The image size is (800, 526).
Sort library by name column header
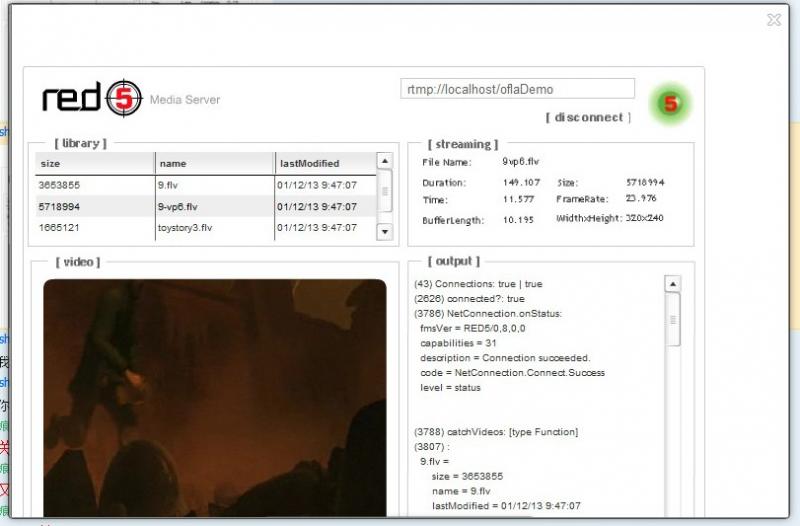(215, 163)
